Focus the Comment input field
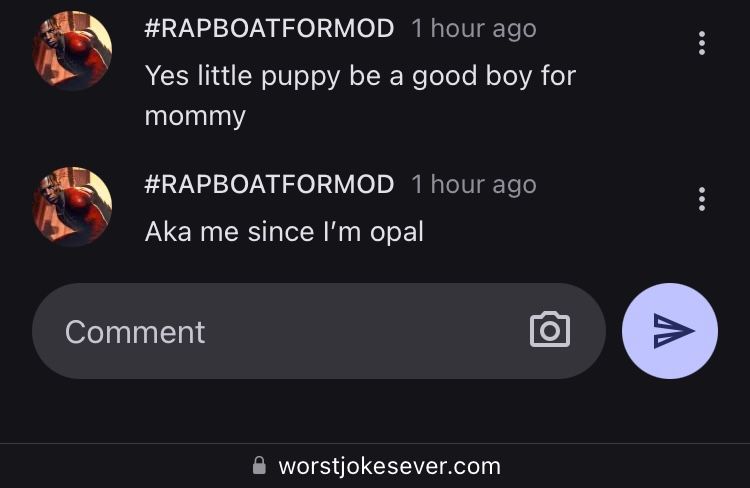The height and width of the screenshot is (488, 750). [300, 331]
